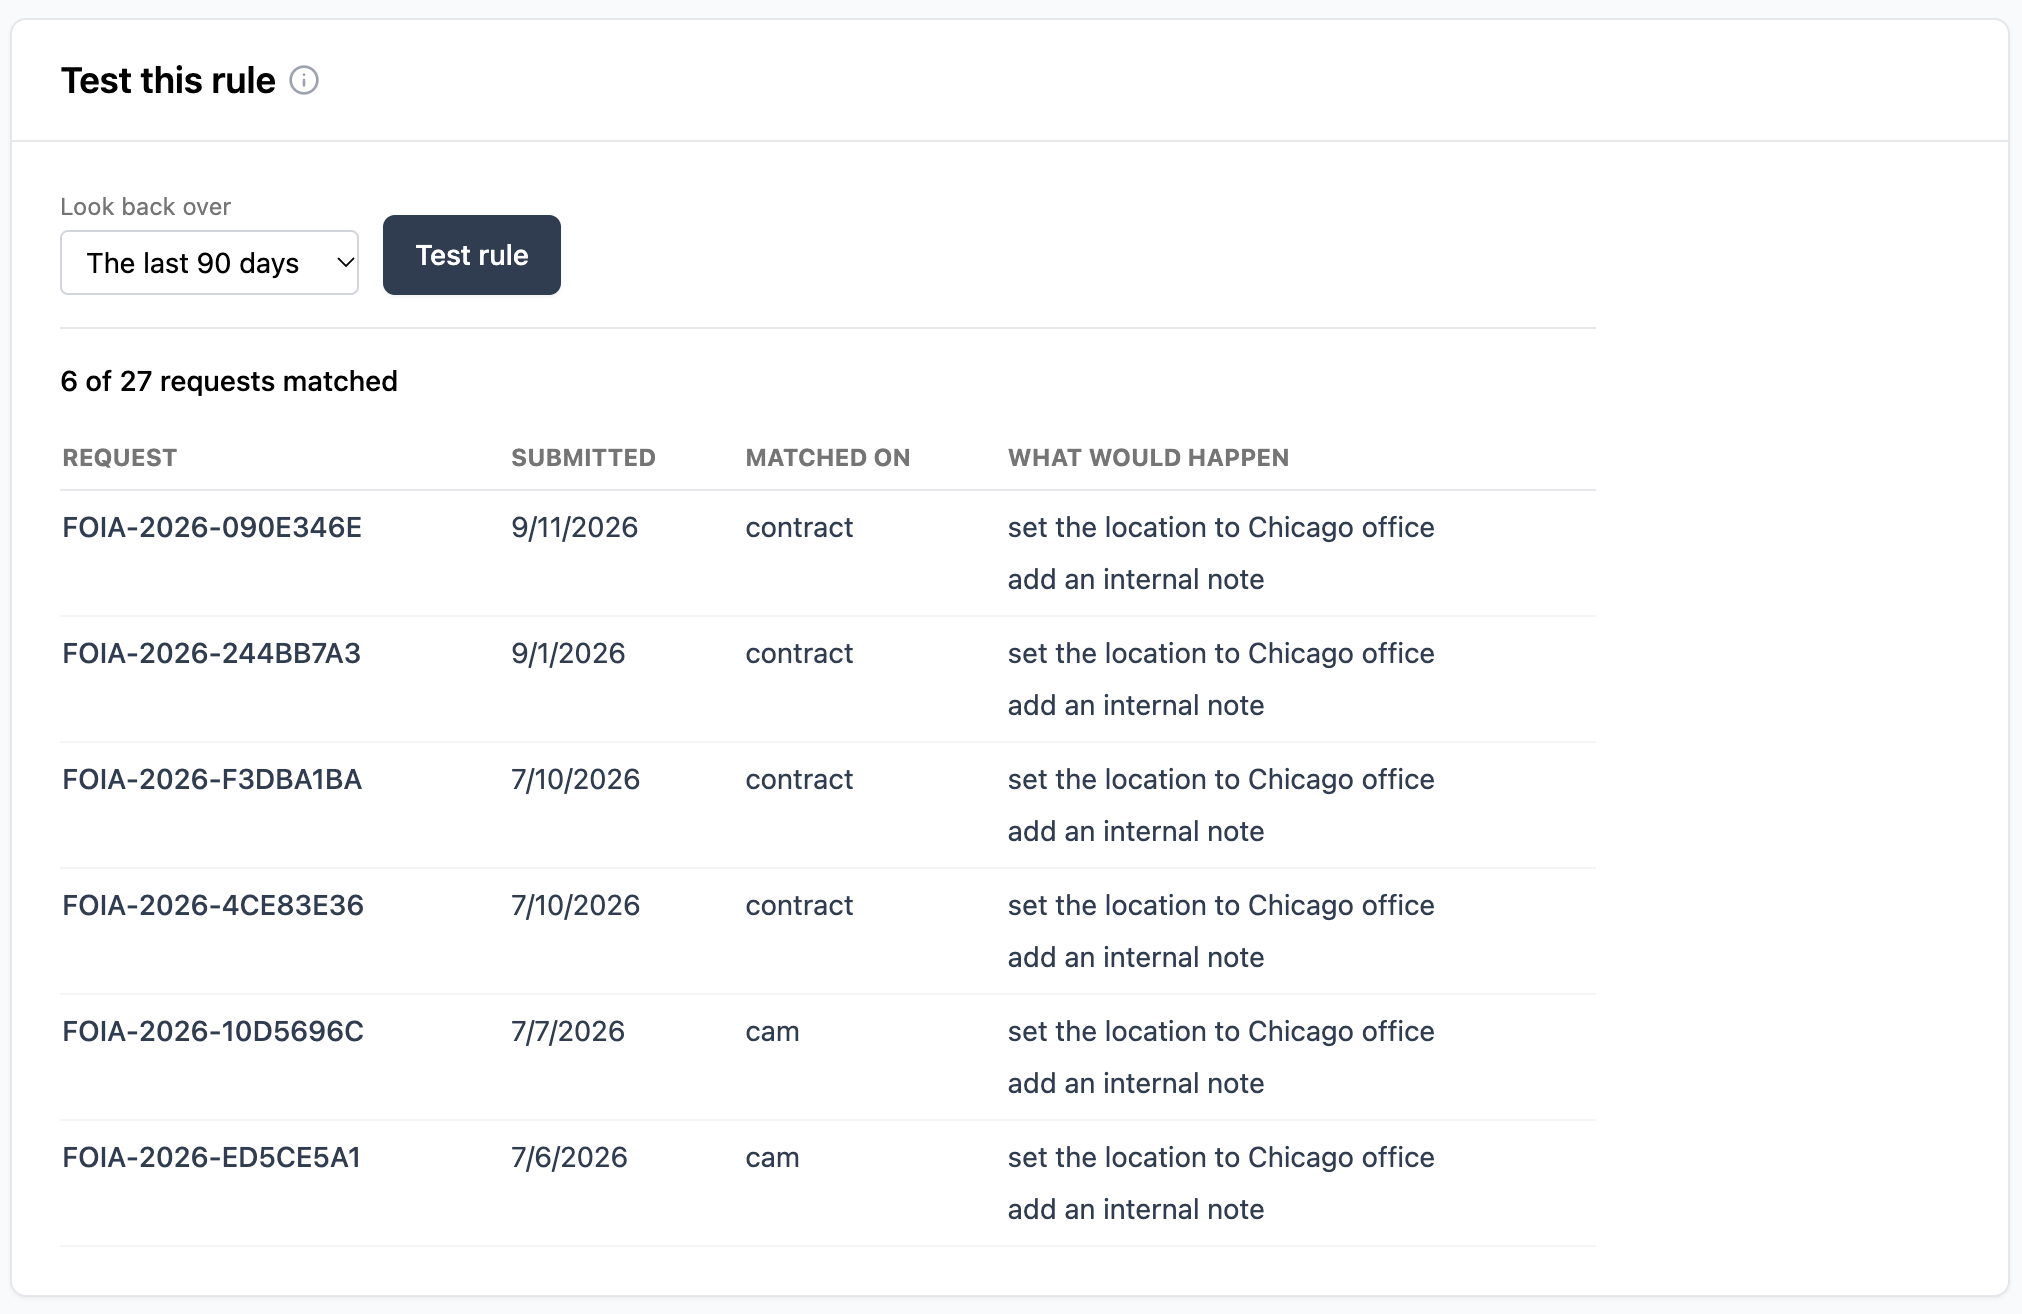Viewport: 2022px width, 1314px height.
Task: Click 'add an internal note' for FOIA-2026-F3DBA1BA
Action: pos(1136,831)
